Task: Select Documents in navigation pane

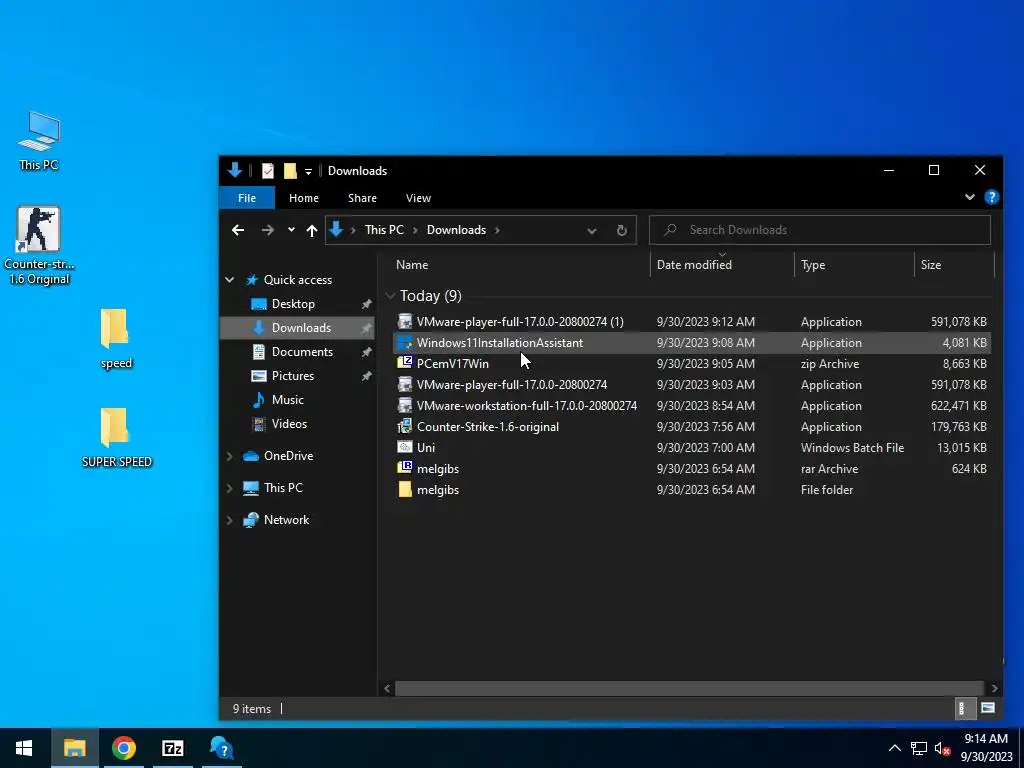Action: click(x=302, y=351)
